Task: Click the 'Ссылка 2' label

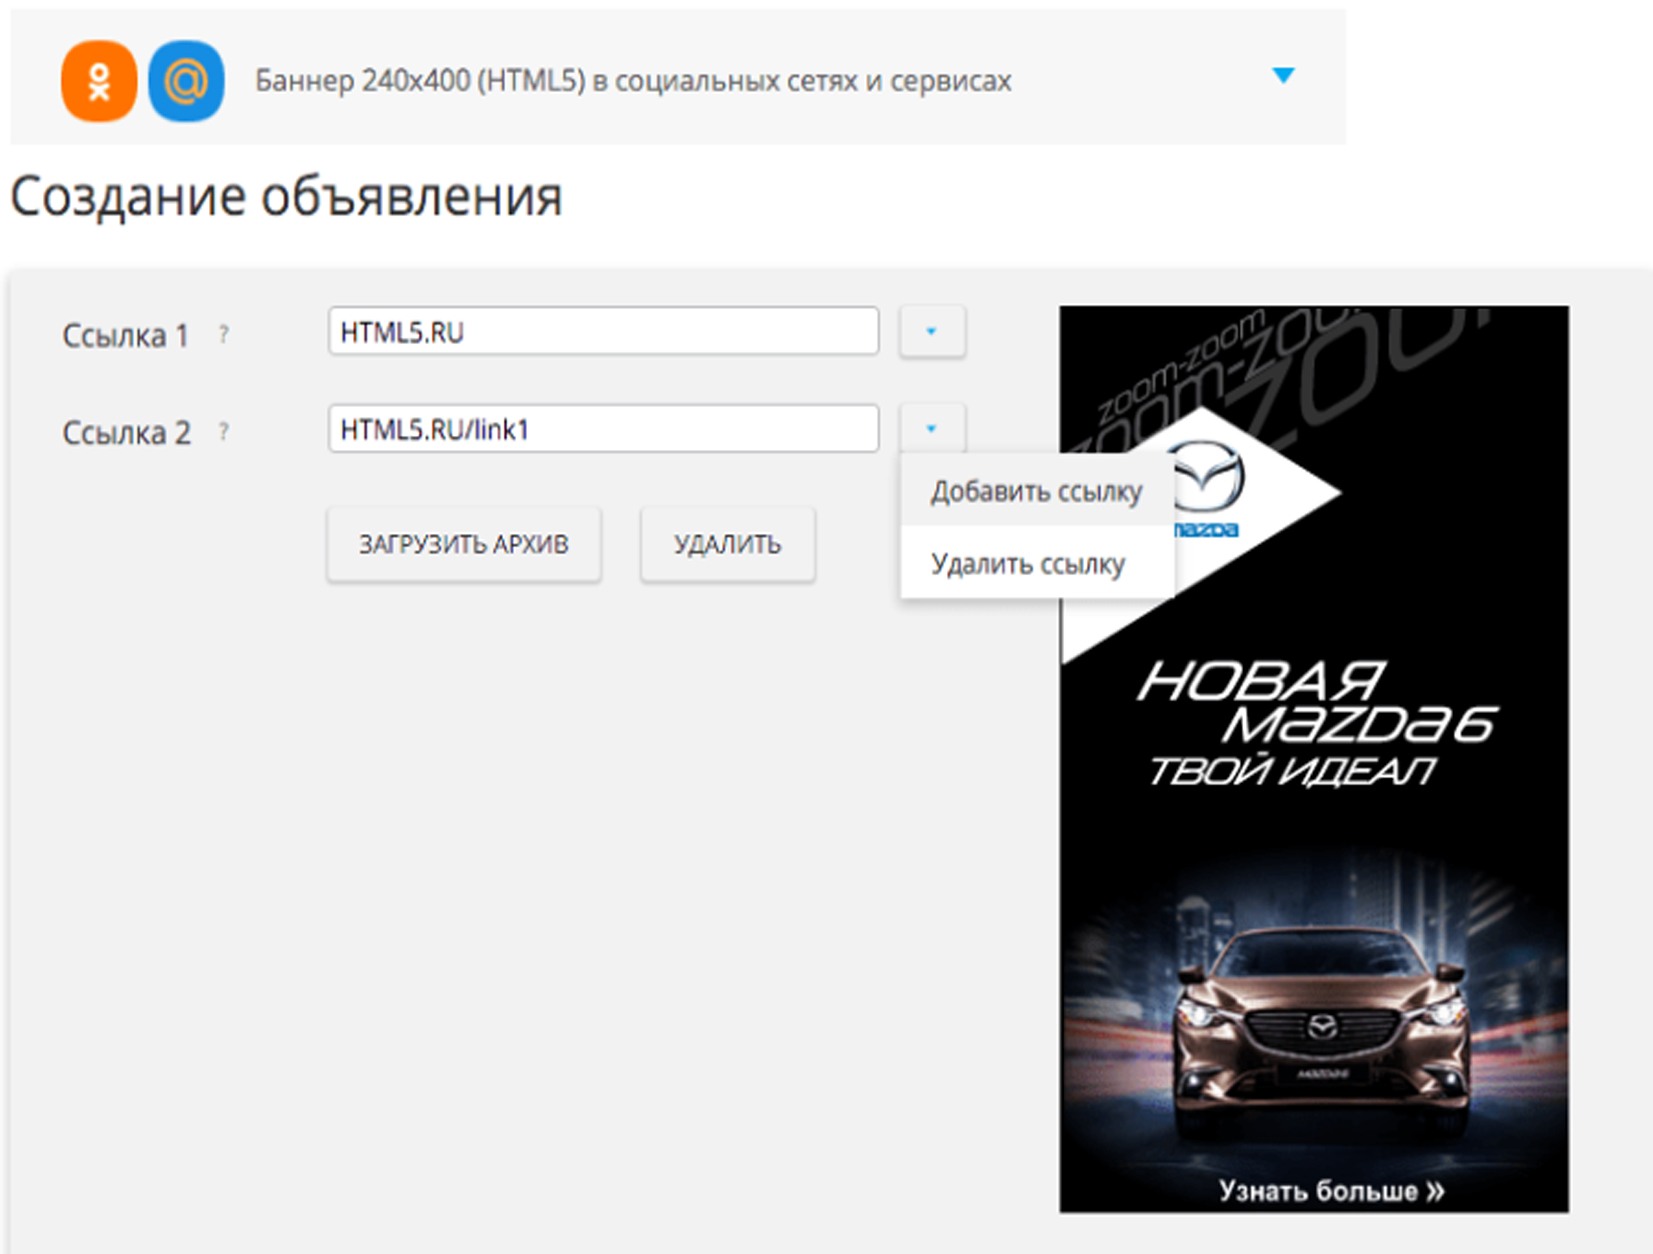Action: click(x=126, y=432)
